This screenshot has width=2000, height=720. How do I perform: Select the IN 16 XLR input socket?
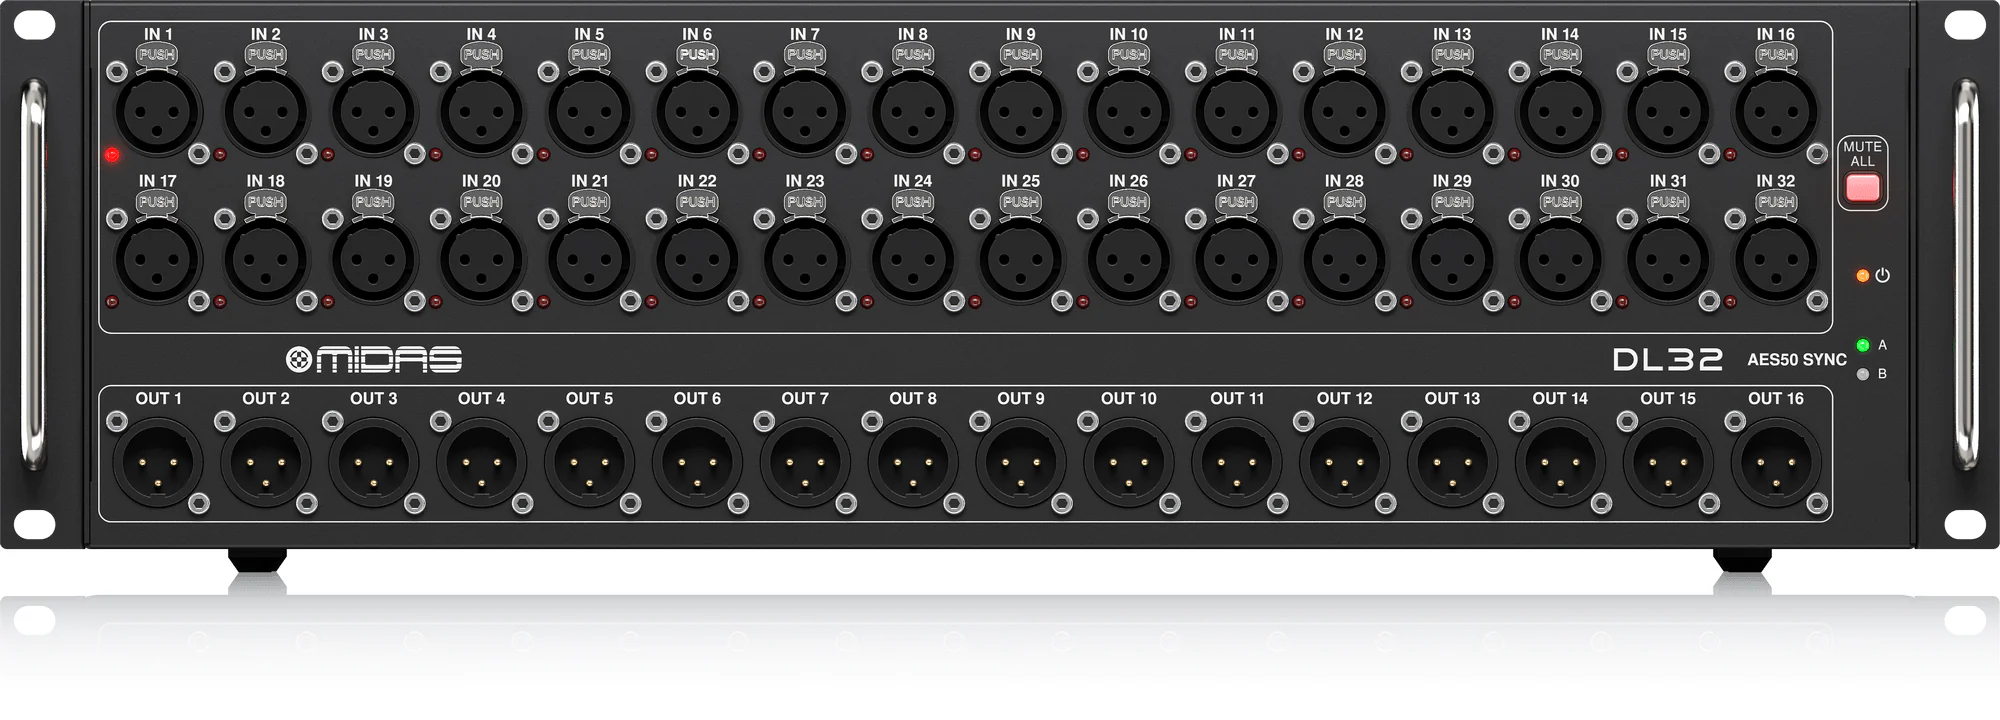[1776, 112]
